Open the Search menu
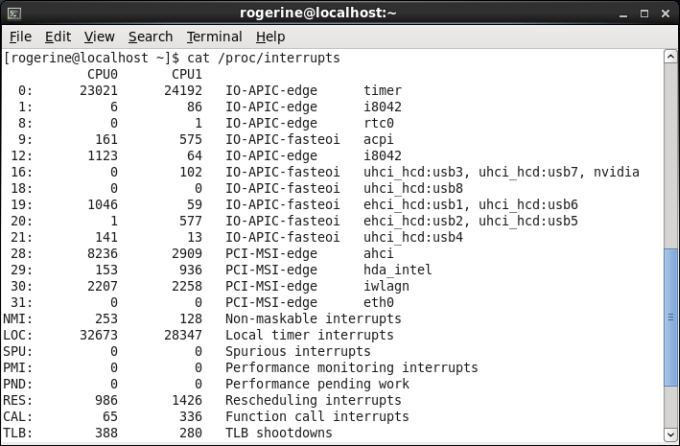680x446 pixels. (x=150, y=37)
